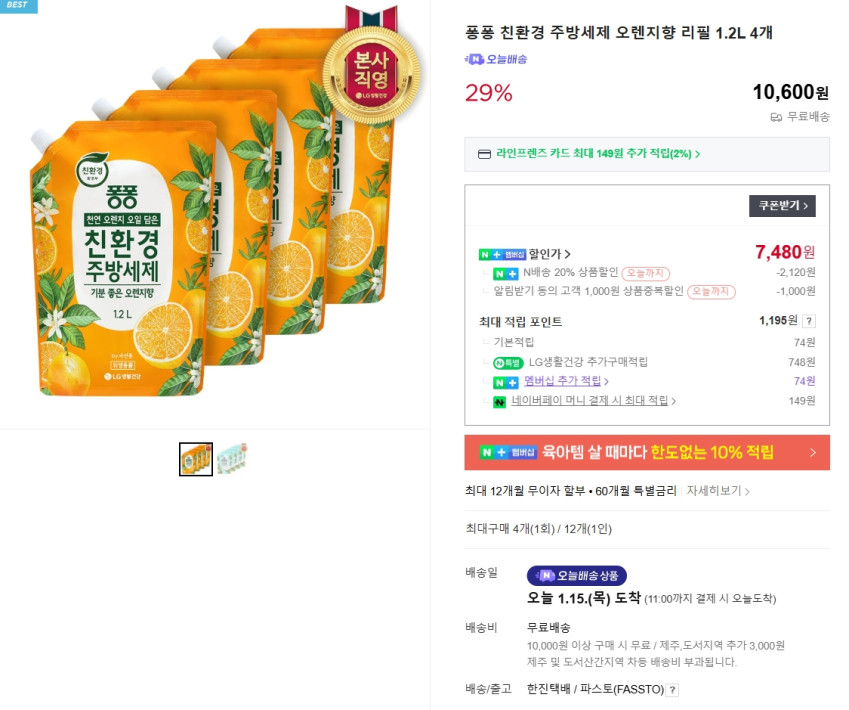This screenshot has height=710, width=849.
Task: Open the 육아템 10% 적립 banner arrow
Action: coord(812,453)
